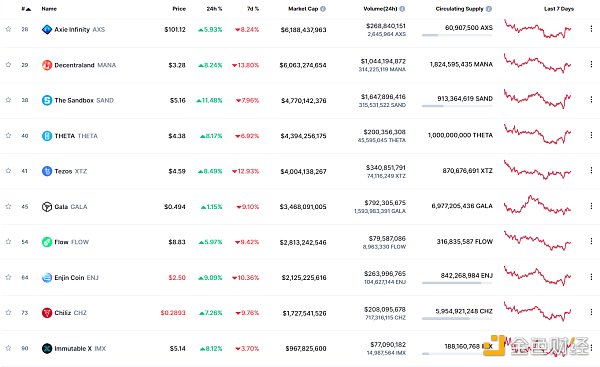Click the Decentraland coin logo
The width and height of the screenshot is (600, 367).
47,65
